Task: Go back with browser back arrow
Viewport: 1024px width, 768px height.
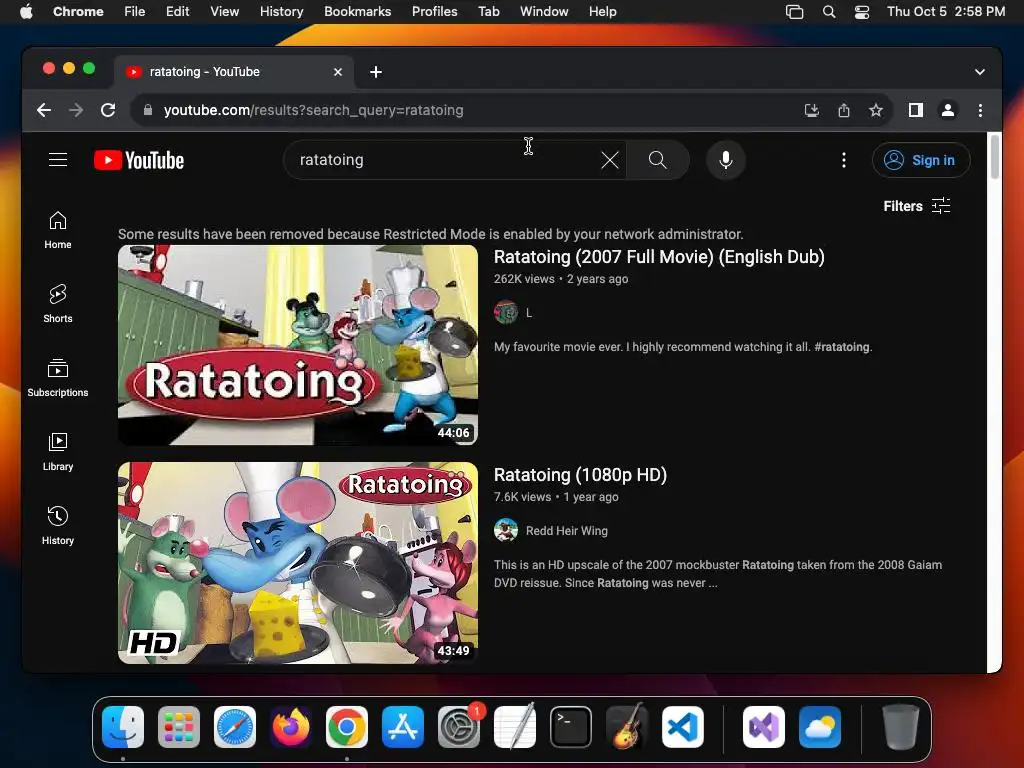Action: coord(44,110)
